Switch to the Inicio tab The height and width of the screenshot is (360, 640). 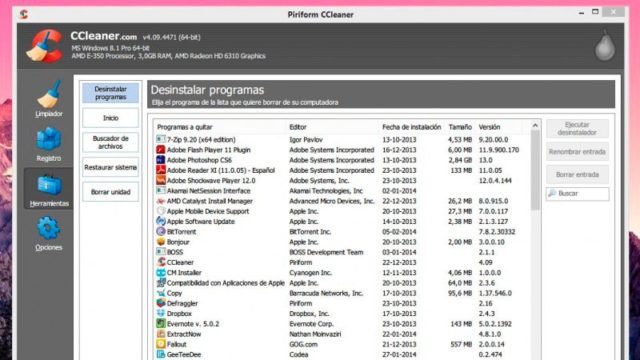pos(111,118)
